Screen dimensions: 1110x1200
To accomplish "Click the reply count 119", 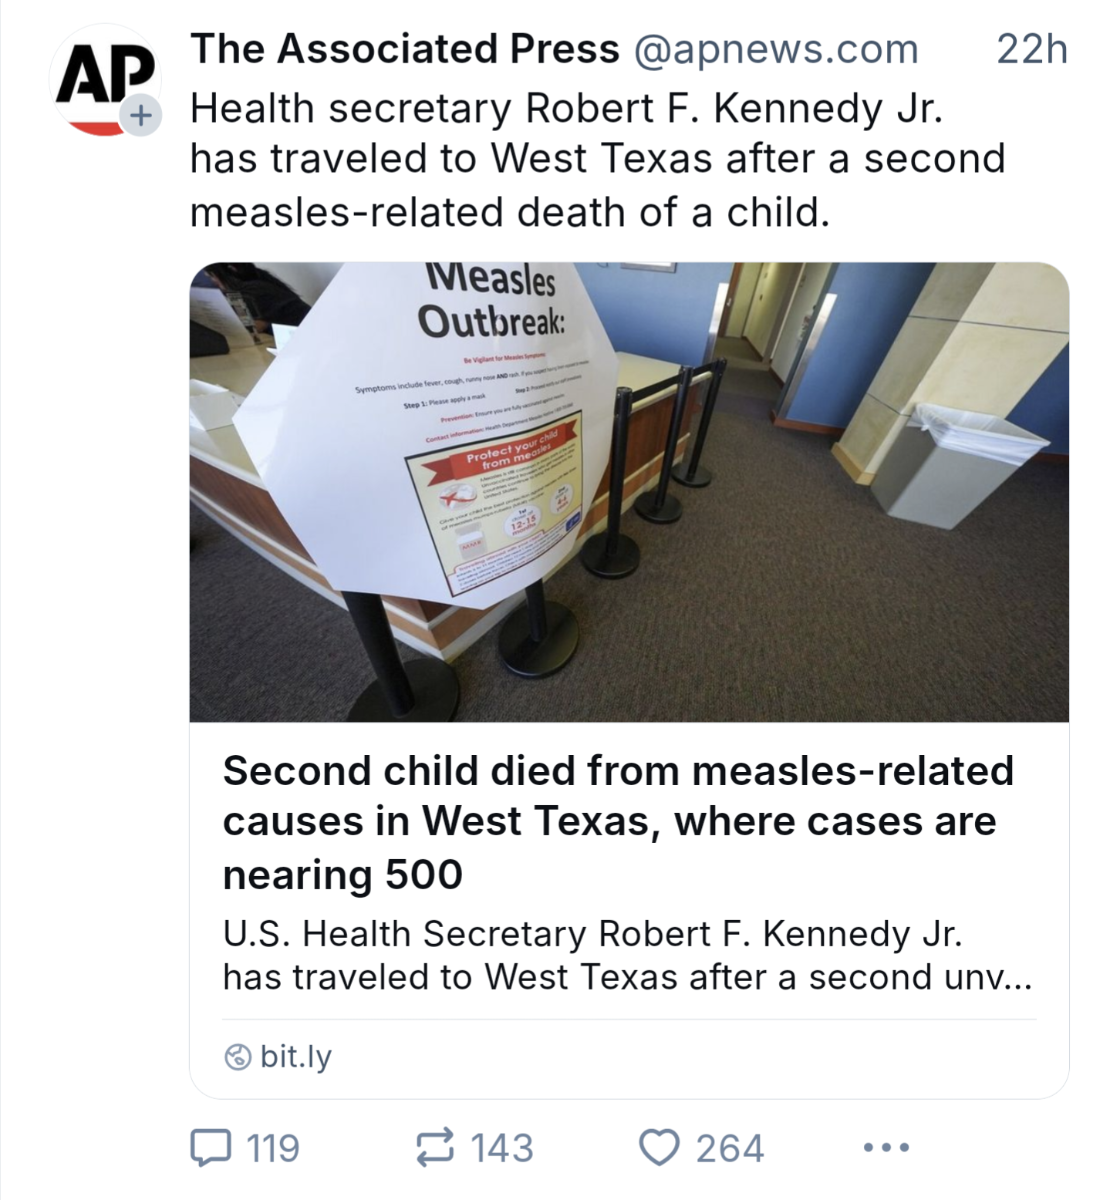I will (272, 1148).
